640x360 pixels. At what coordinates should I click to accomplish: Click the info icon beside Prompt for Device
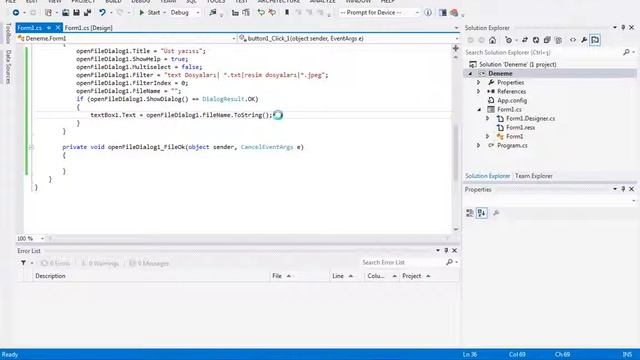tap(428, 13)
